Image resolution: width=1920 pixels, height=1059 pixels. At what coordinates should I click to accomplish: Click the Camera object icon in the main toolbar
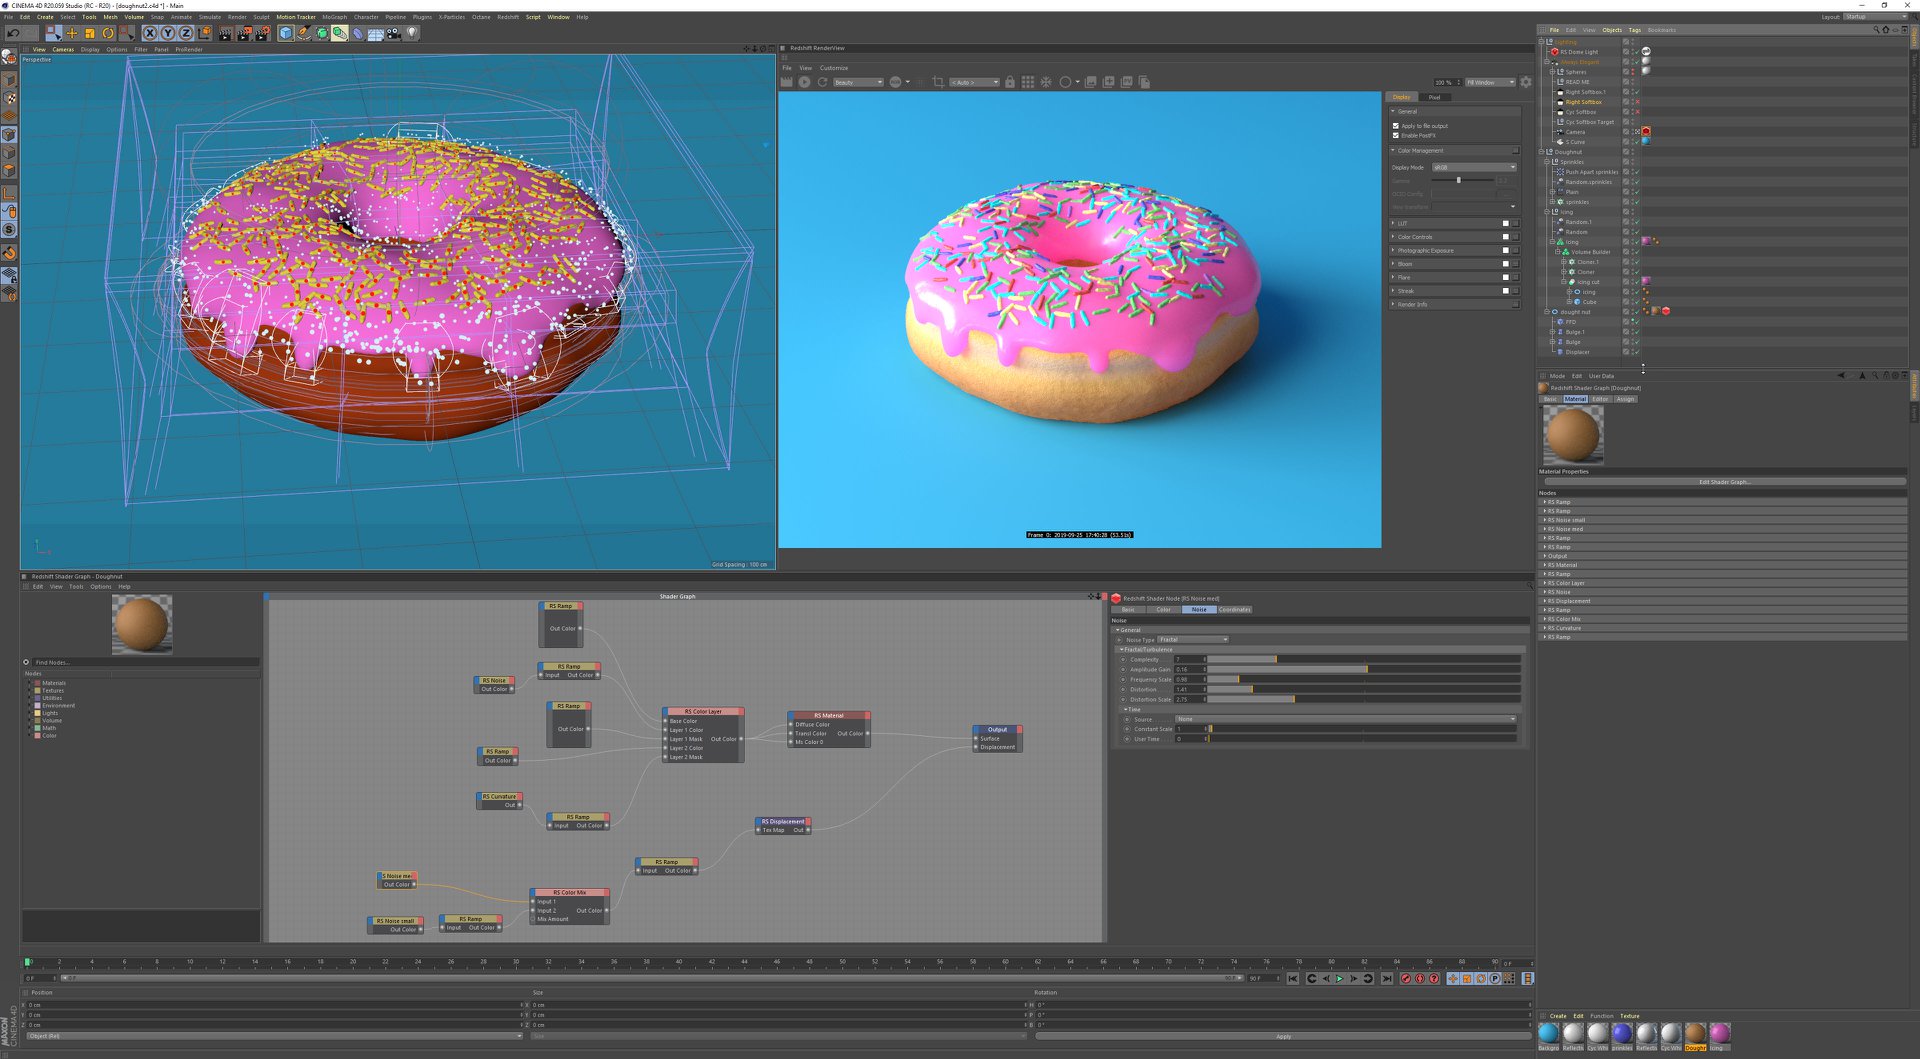[394, 33]
